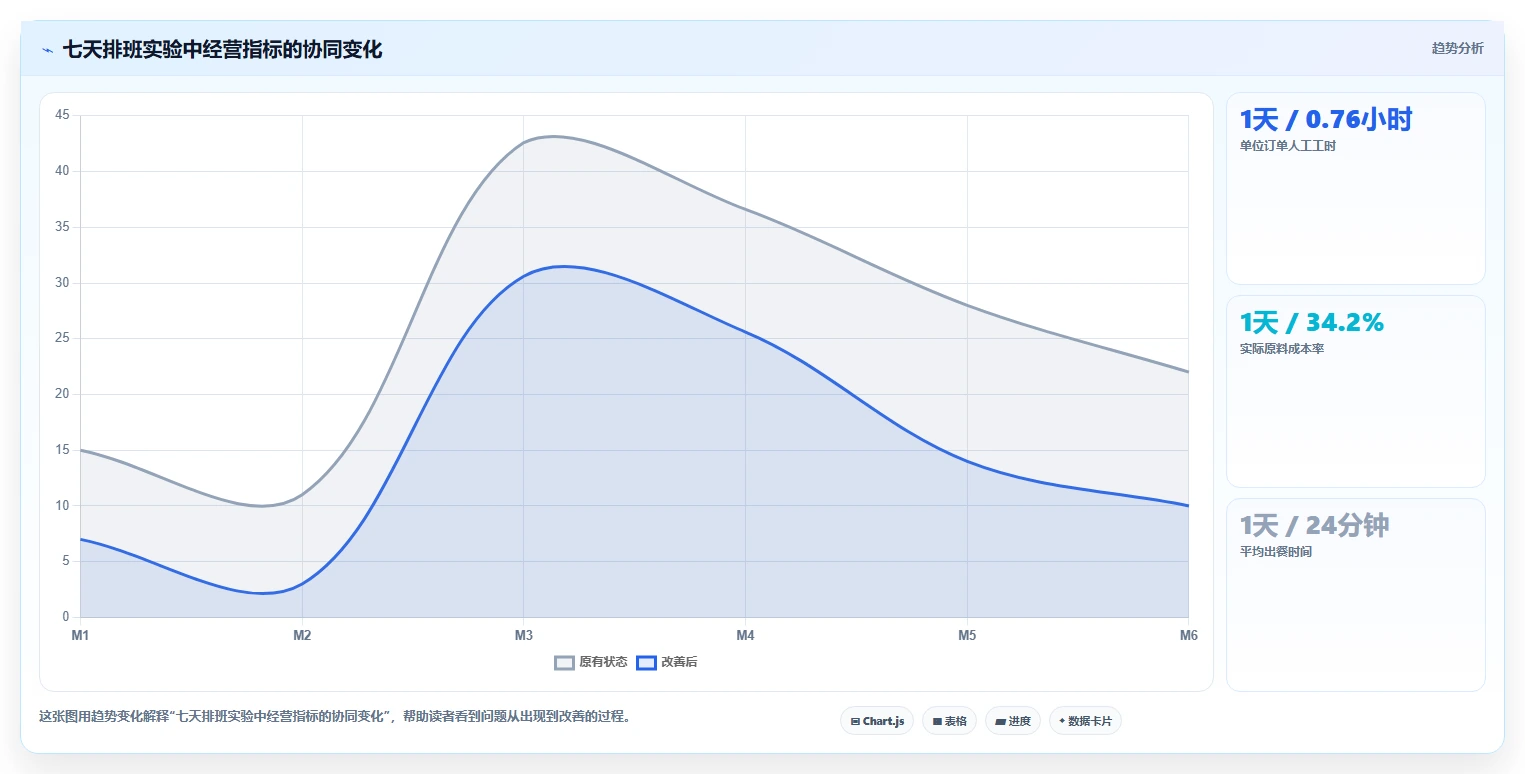The width and height of the screenshot is (1525, 774).
Task: Click the 30 y-axis value
Action: point(62,282)
